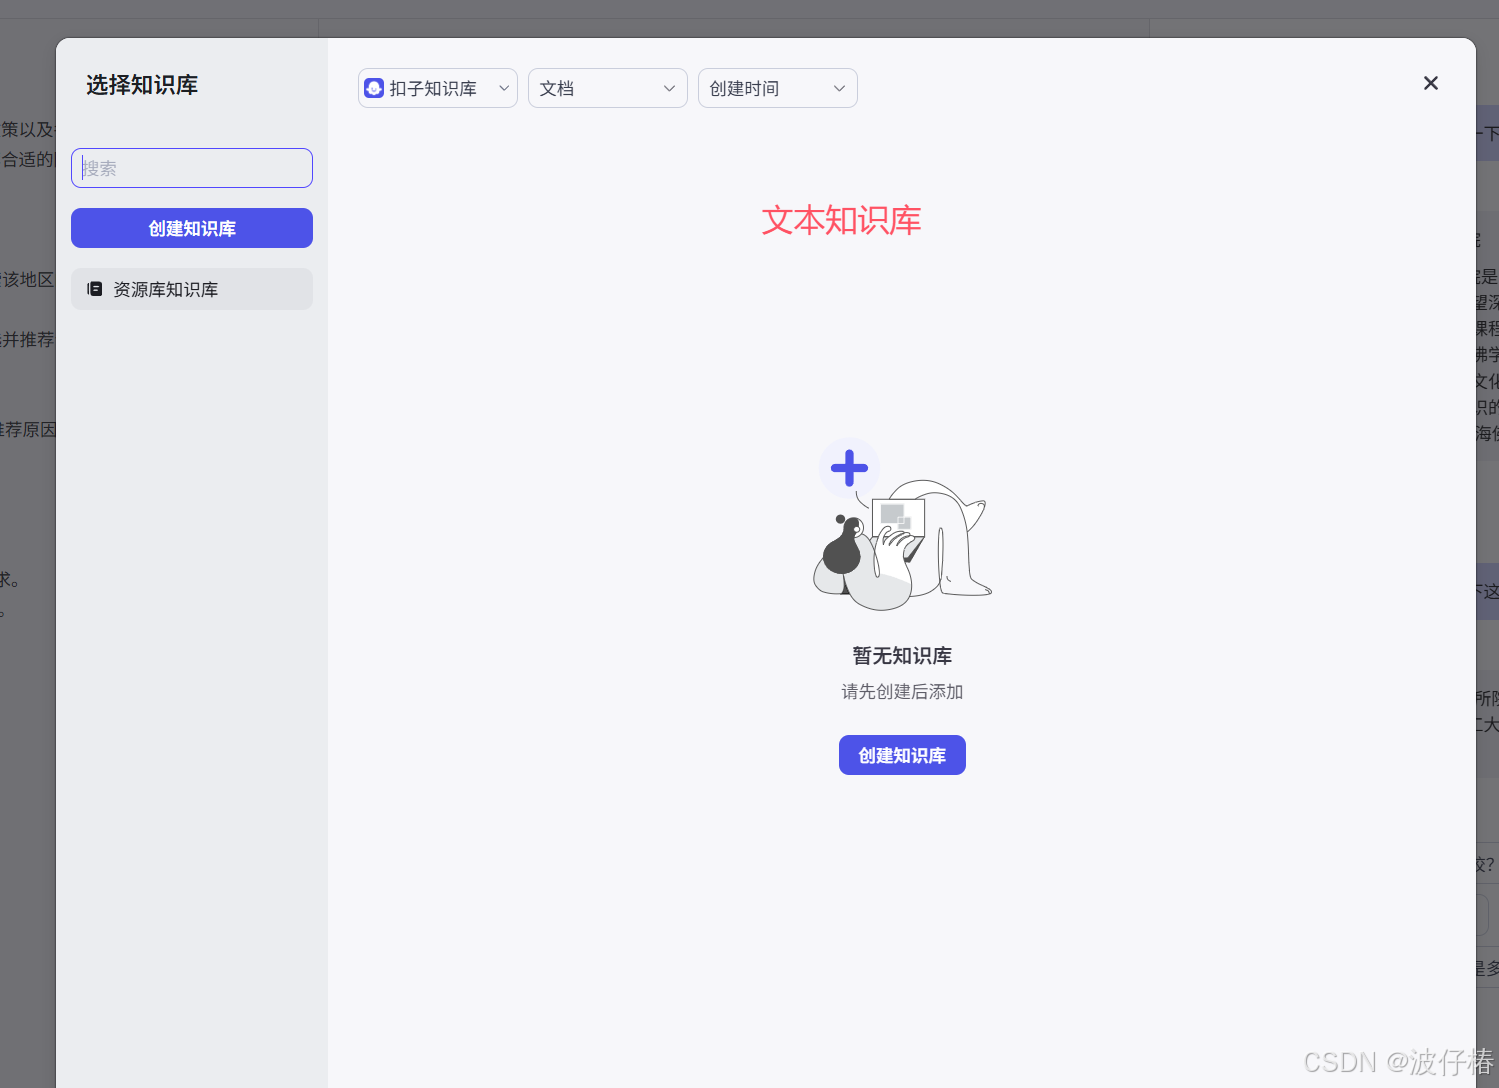The width and height of the screenshot is (1499, 1088).
Task: Click the plus icon above the empty-state illustration
Action: (x=849, y=467)
